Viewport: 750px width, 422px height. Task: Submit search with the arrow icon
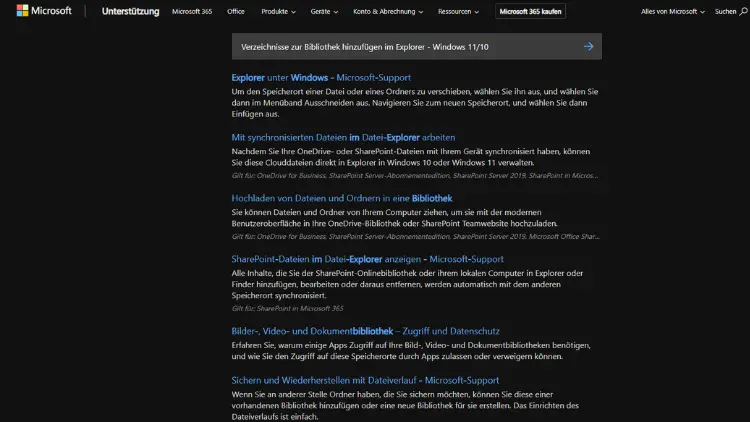[x=588, y=46]
